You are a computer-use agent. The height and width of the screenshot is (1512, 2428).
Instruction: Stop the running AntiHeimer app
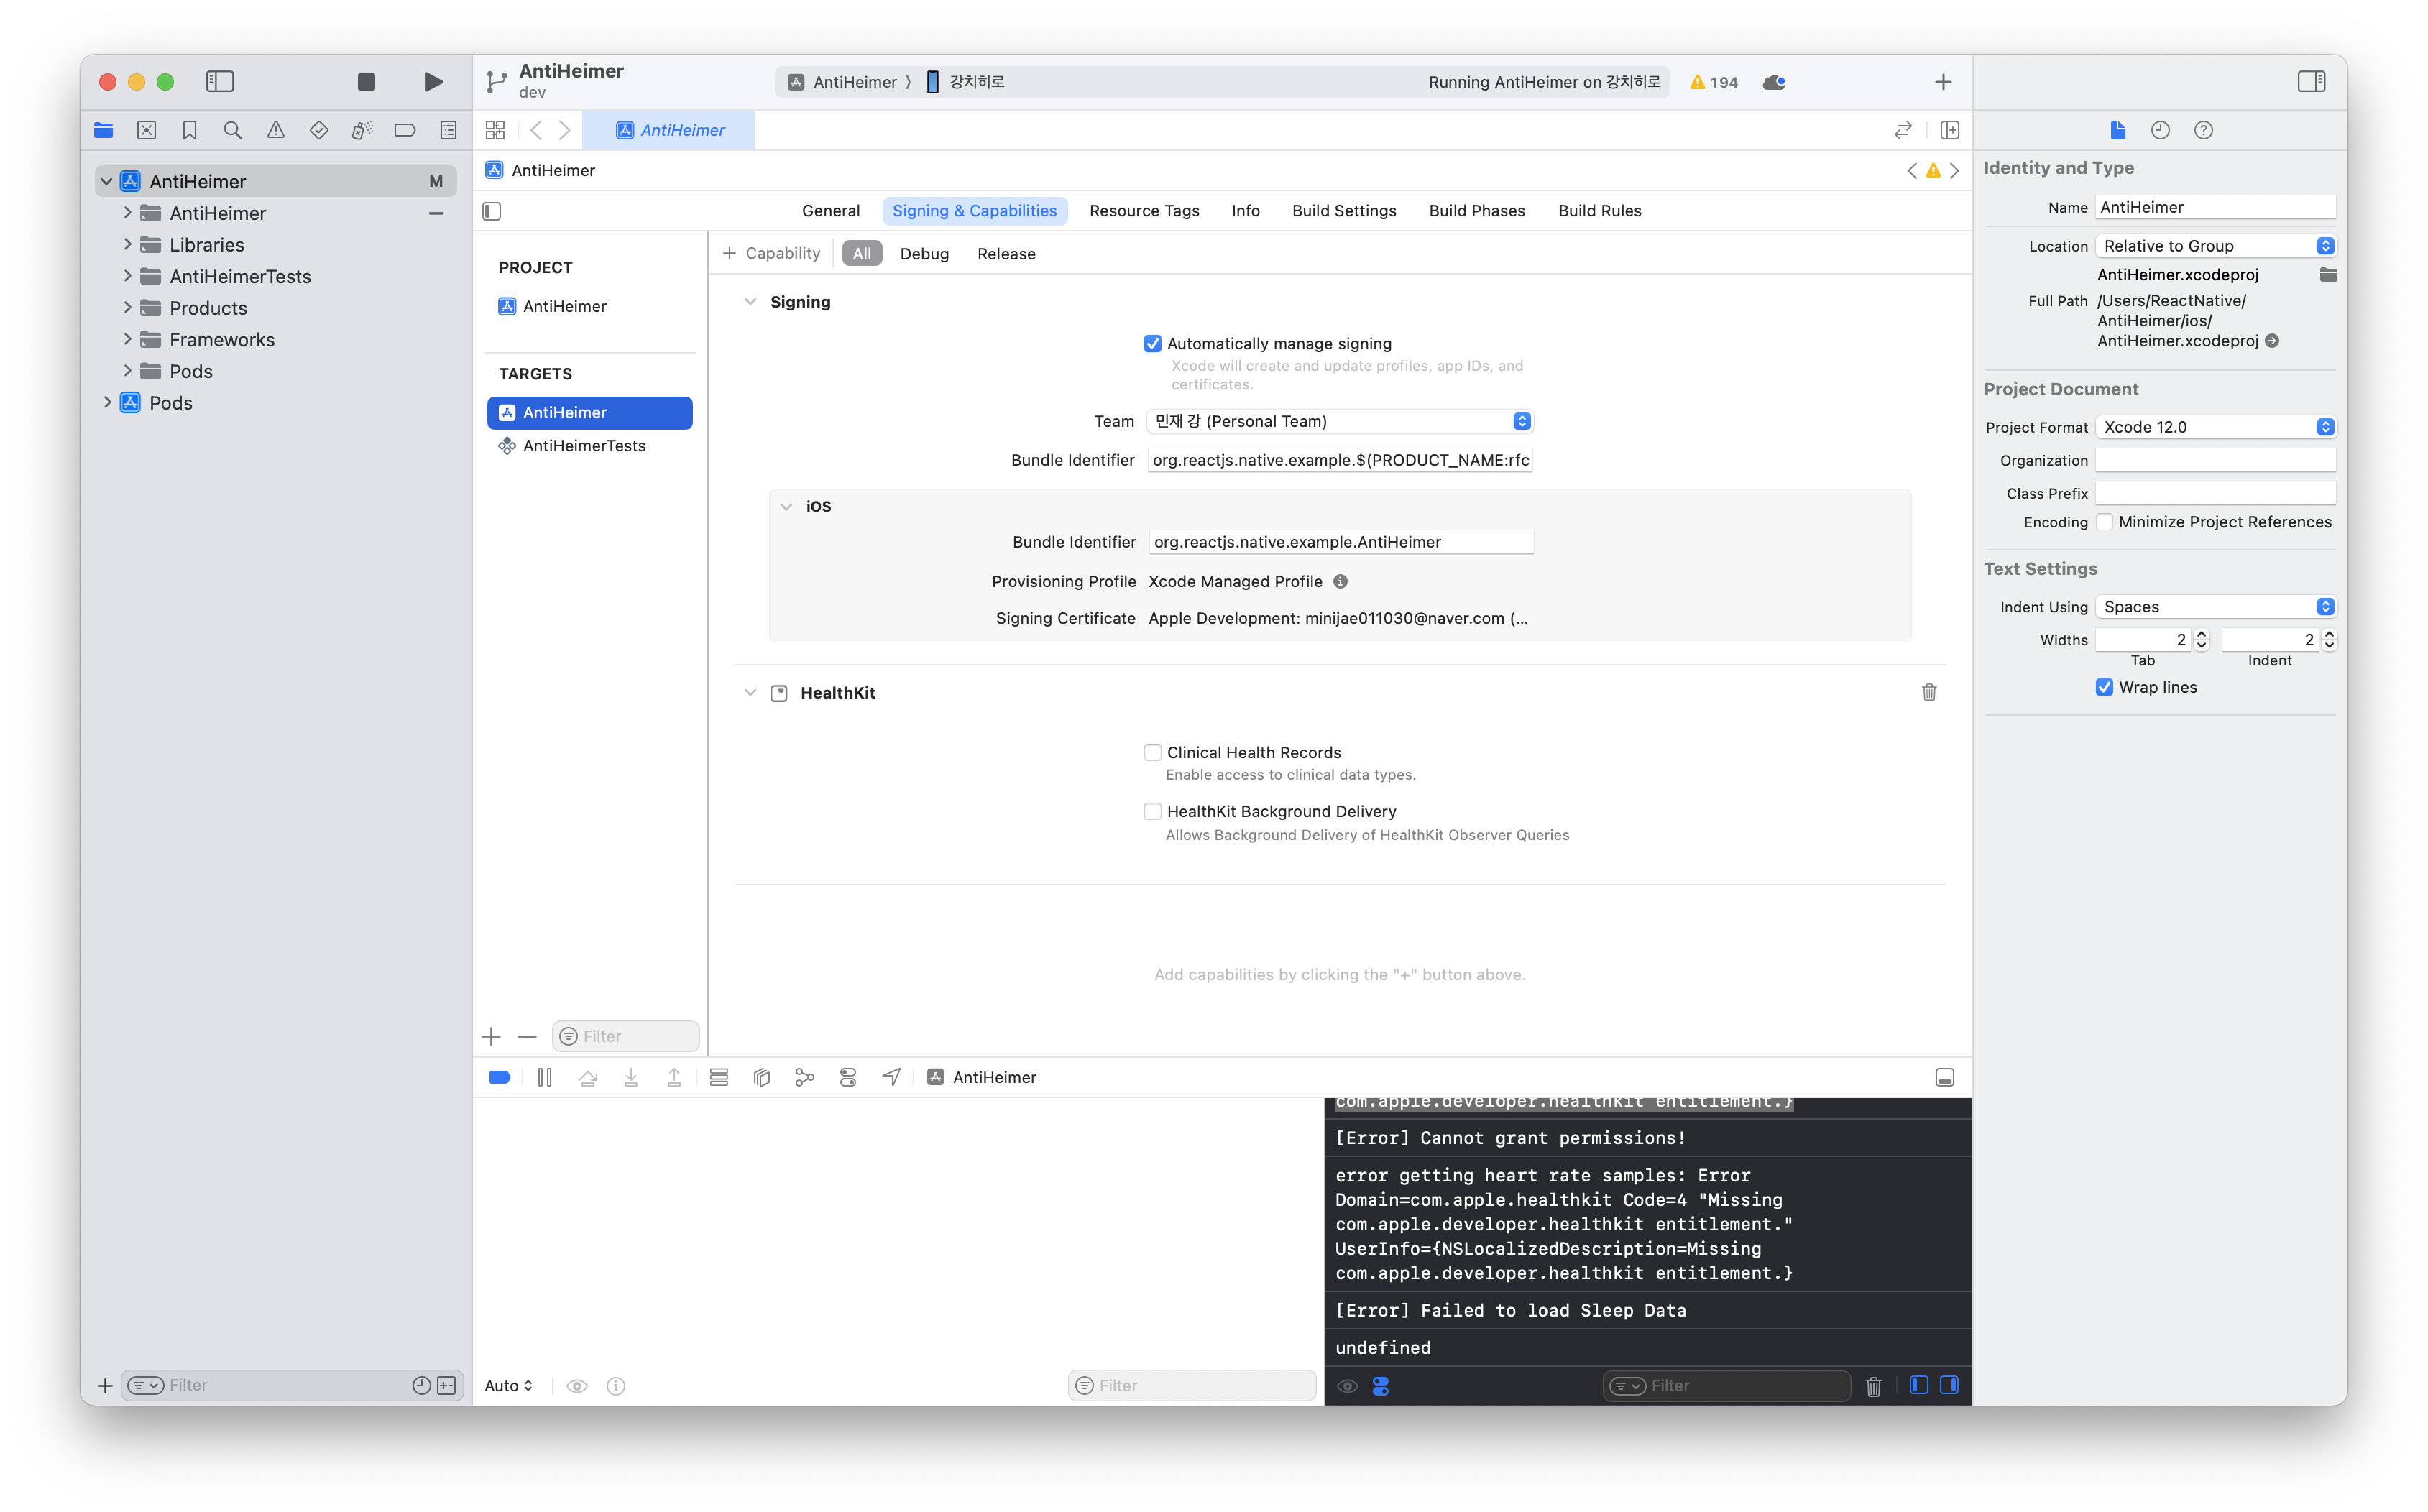pos(366,82)
